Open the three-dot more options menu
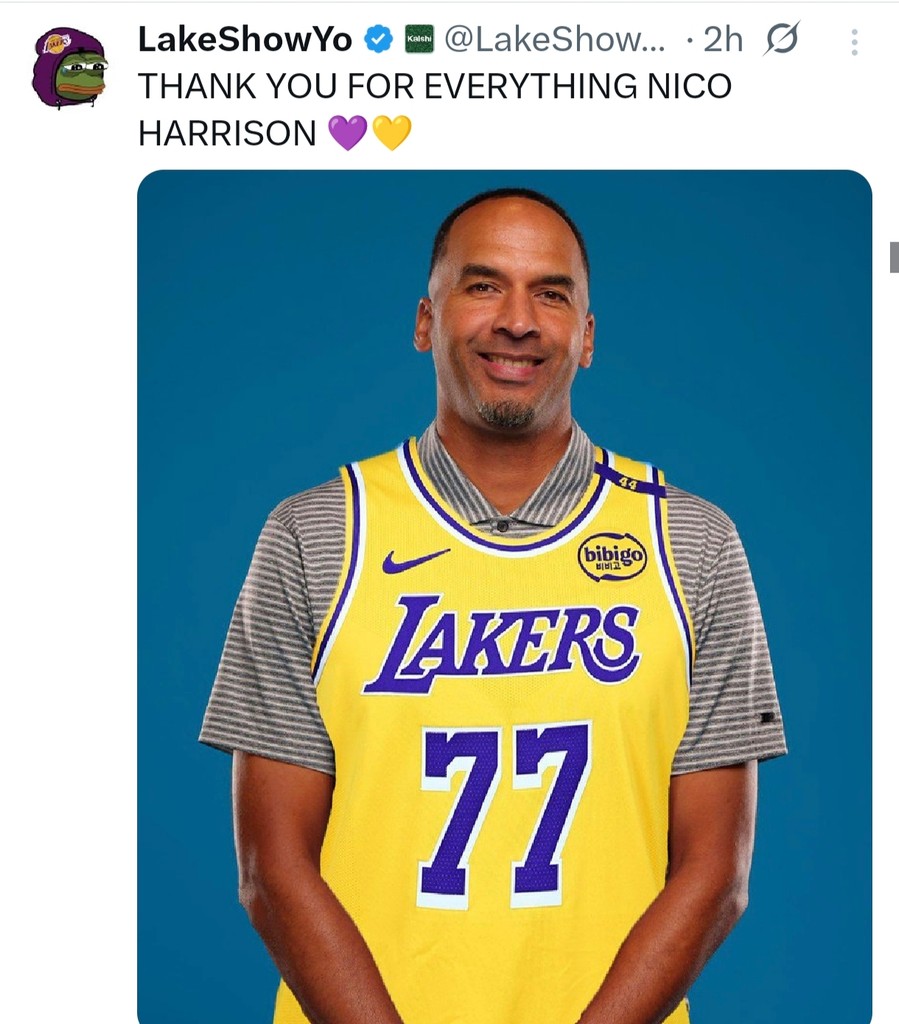This screenshot has width=899, height=1024. click(x=854, y=41)
